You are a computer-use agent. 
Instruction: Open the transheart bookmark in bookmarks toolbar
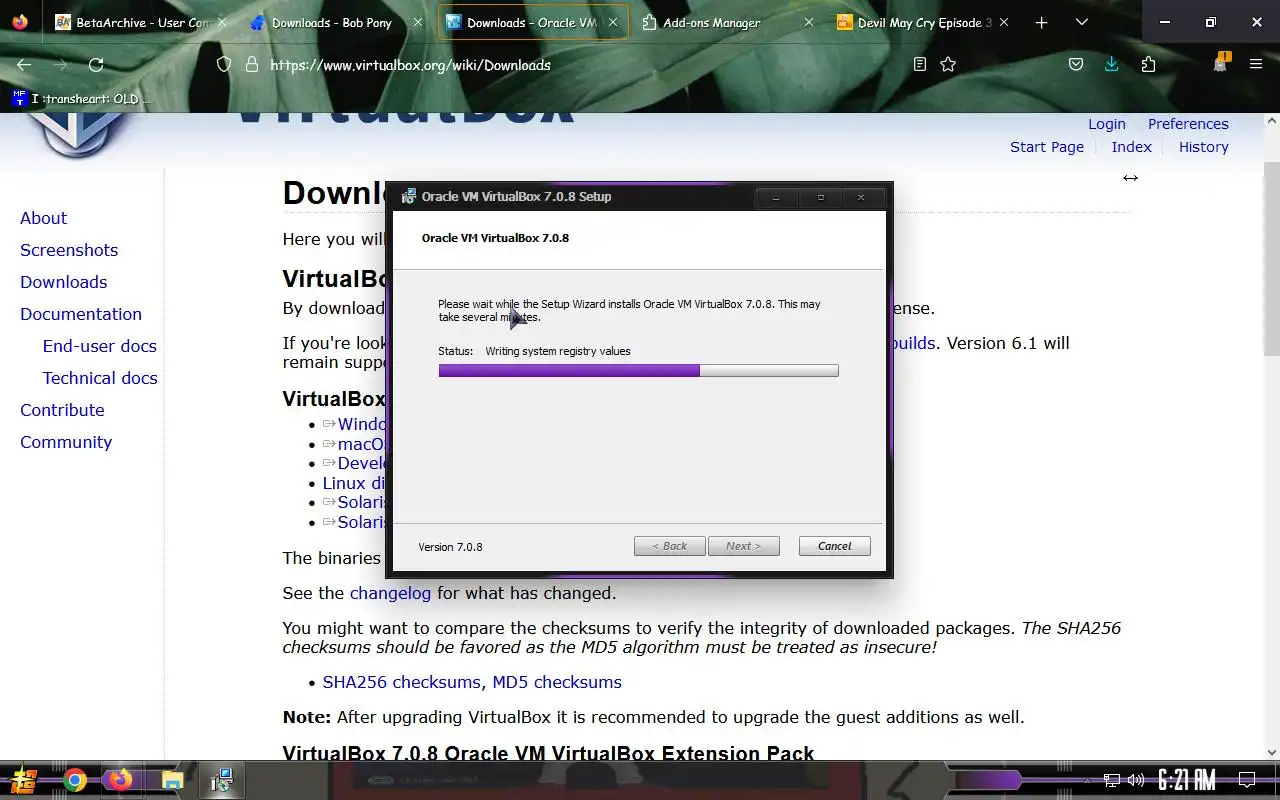tap(80, 98)
